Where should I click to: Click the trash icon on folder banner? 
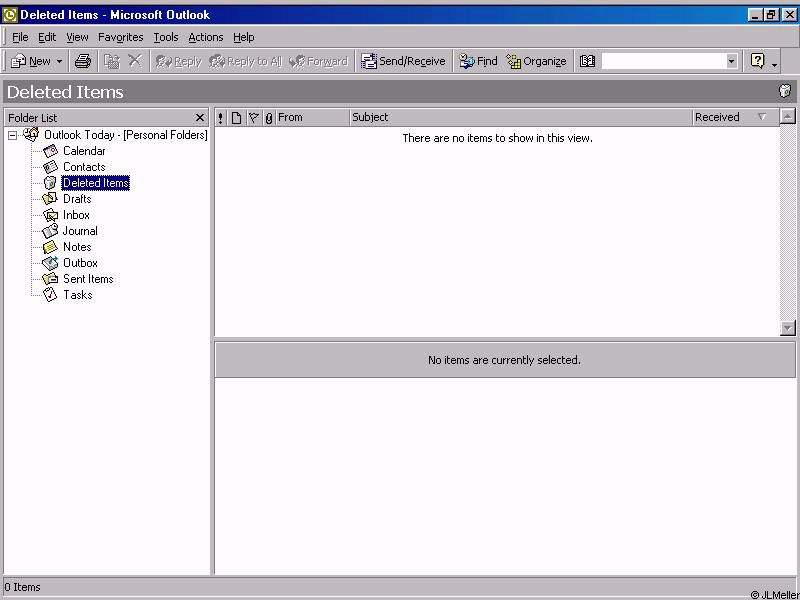pyautogui.click(x=785, y=91)
